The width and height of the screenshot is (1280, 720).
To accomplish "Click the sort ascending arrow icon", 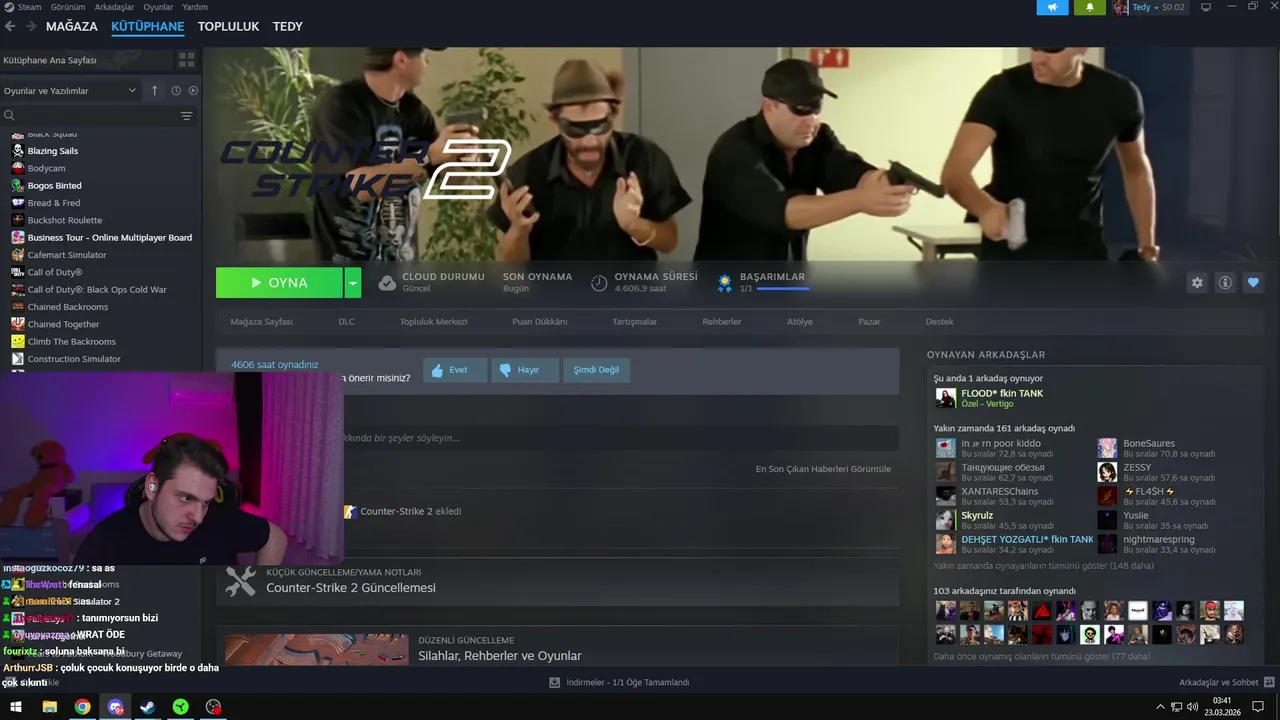I will pyautogui.click(x=154, y=91).
